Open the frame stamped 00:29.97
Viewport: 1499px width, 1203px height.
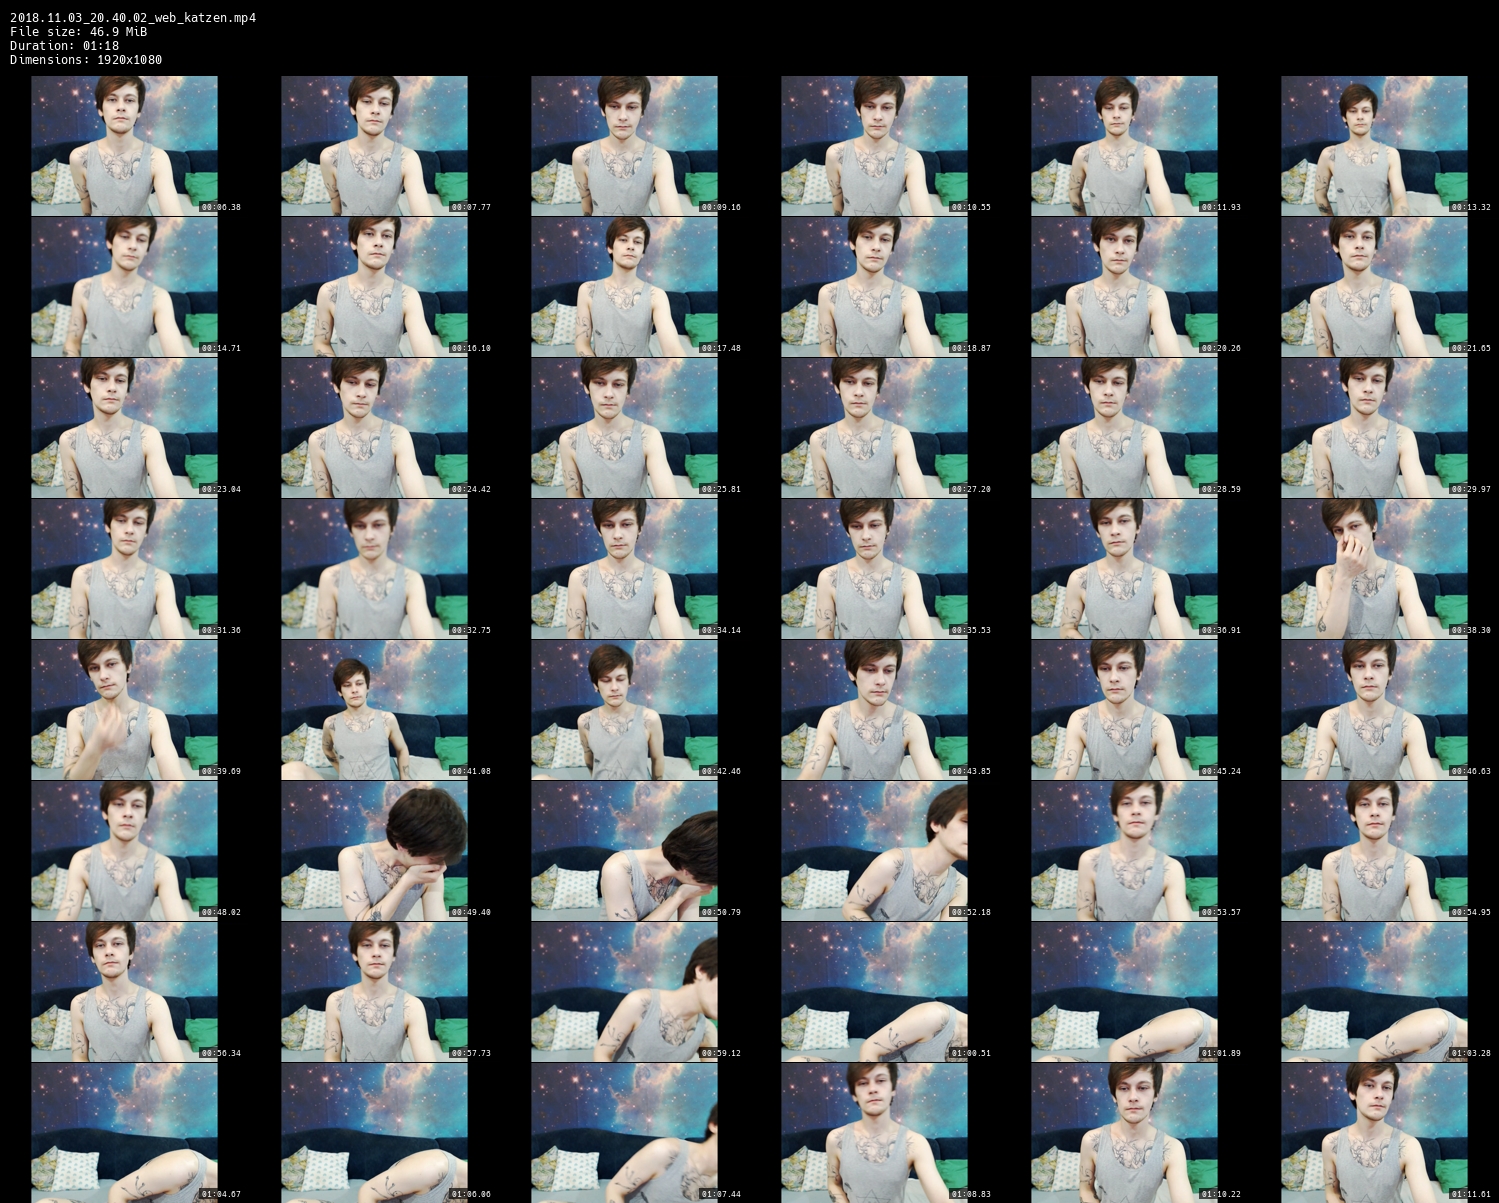pyautogui.click(x=1374, y=428)
